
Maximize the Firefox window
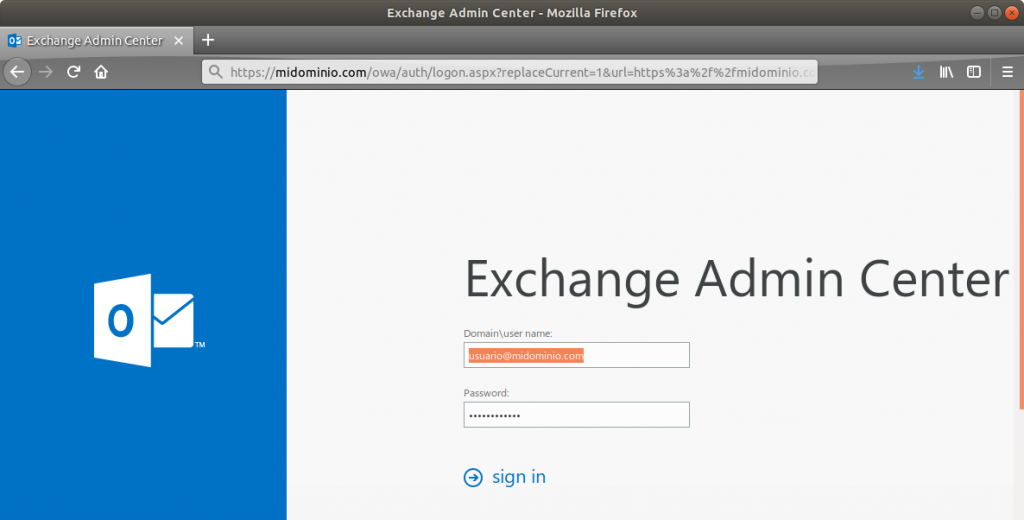coord(994,13)
